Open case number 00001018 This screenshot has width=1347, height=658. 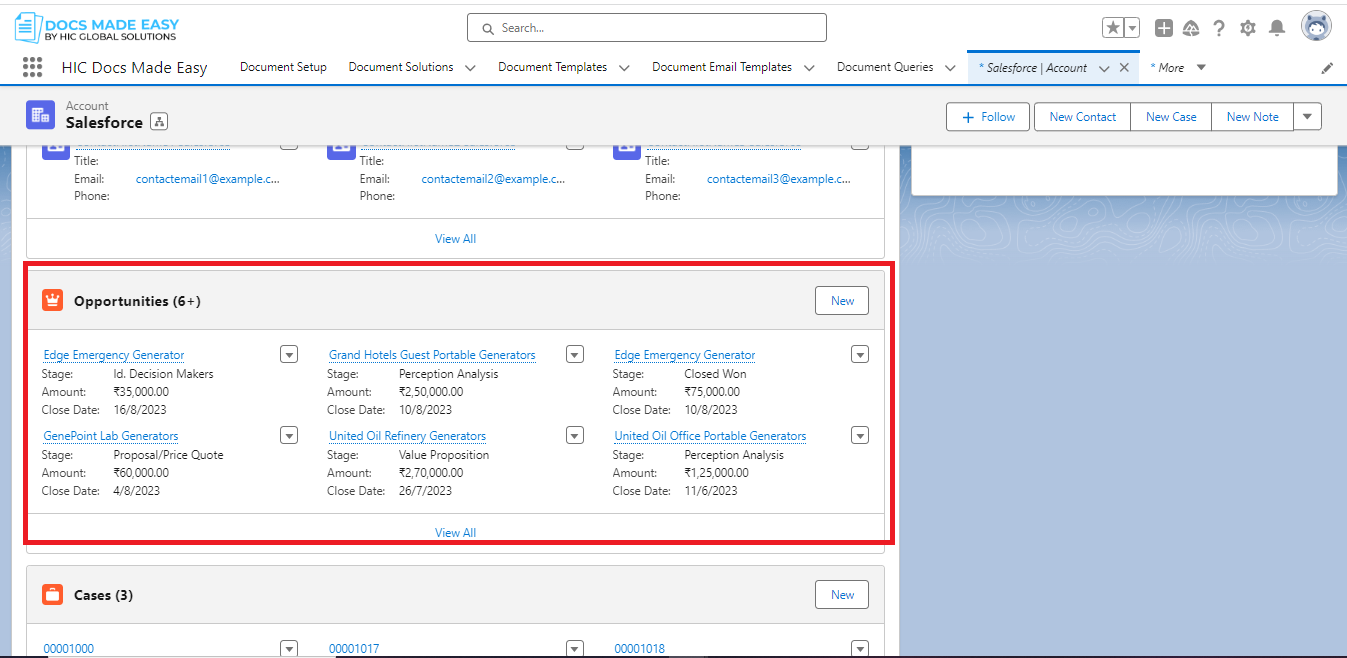tap(640, 649)
